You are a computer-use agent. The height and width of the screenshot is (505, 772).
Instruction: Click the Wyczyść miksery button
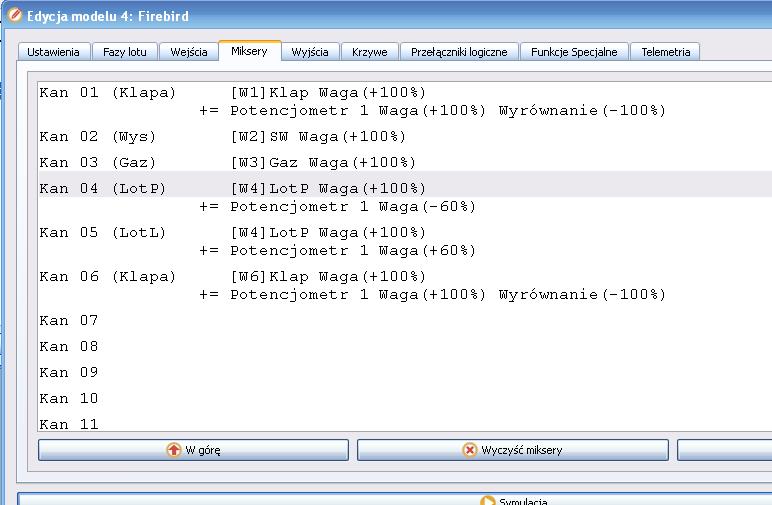click(513, 450)
